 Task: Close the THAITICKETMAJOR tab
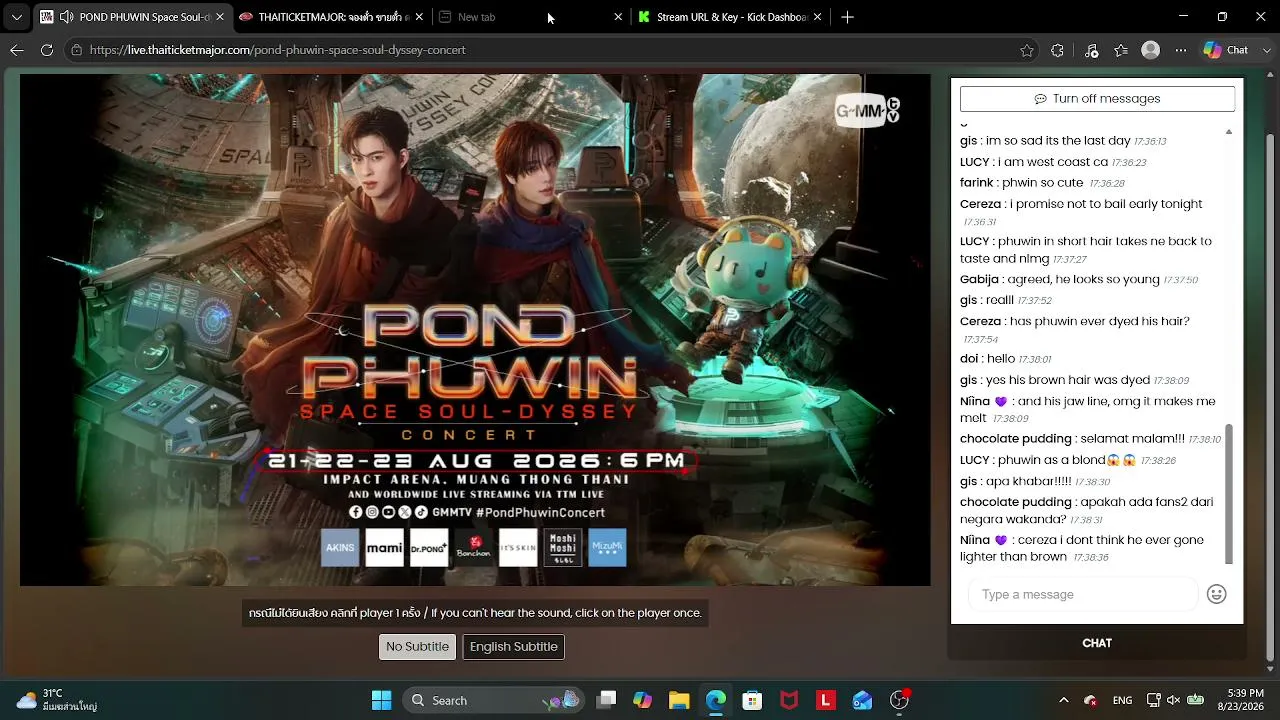419,17
